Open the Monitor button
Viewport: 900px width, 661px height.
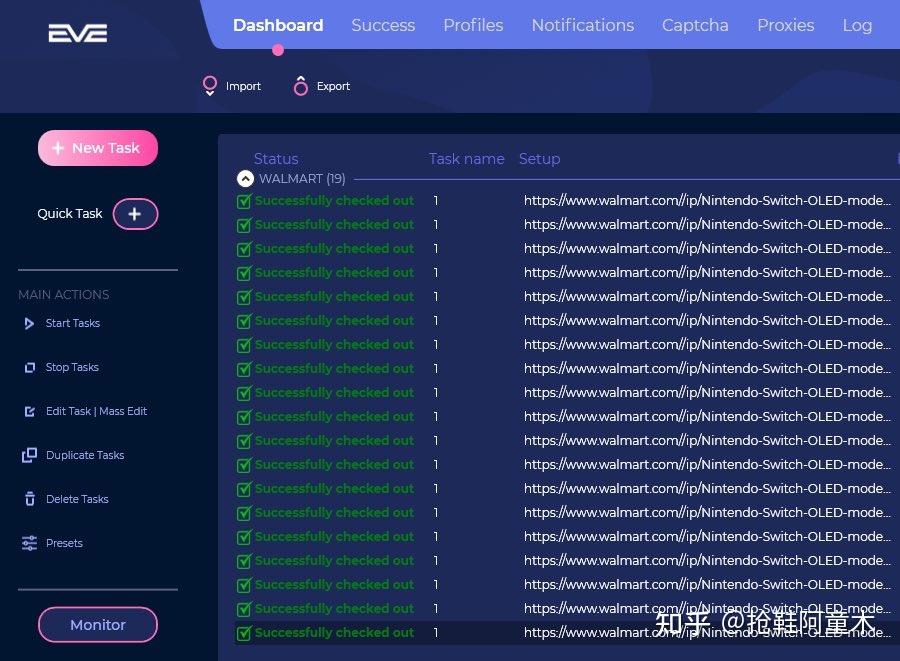98,625
